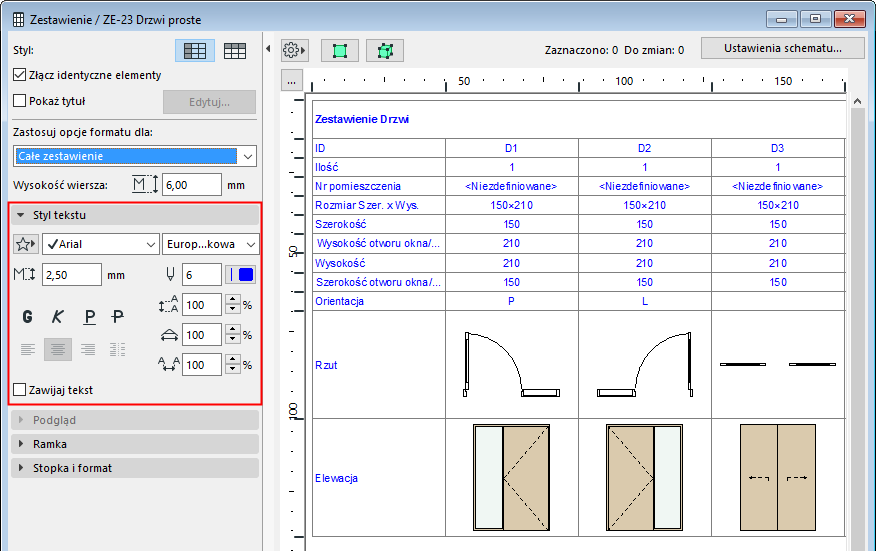Center-align the text
Screen dimensions: 876x551
point(58,349)
